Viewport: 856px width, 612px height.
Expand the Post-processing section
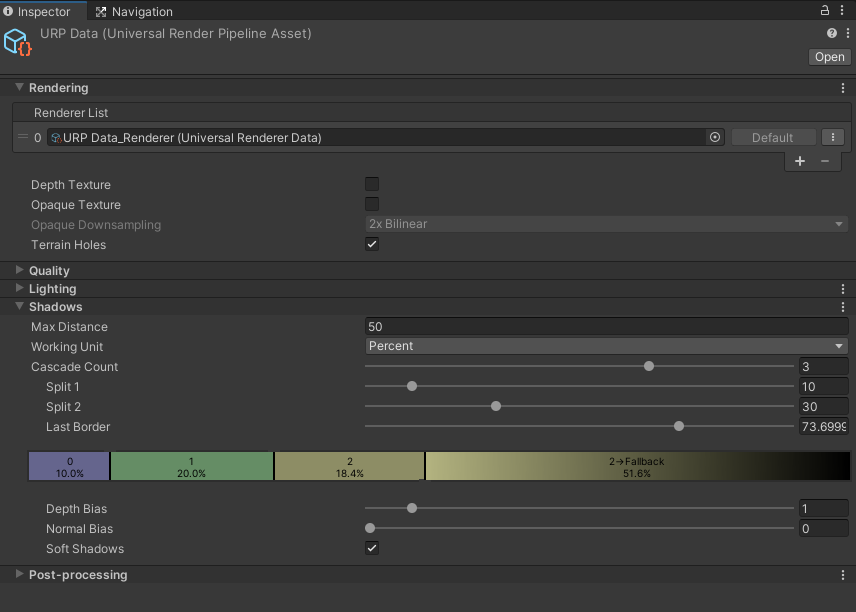[77, 575]
